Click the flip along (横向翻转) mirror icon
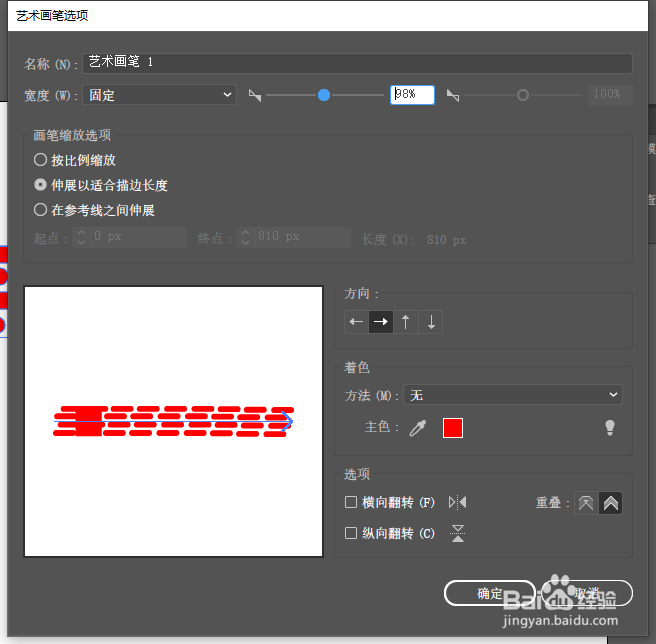This screenshot has width=656, height=644. click(x=458, y=502)
